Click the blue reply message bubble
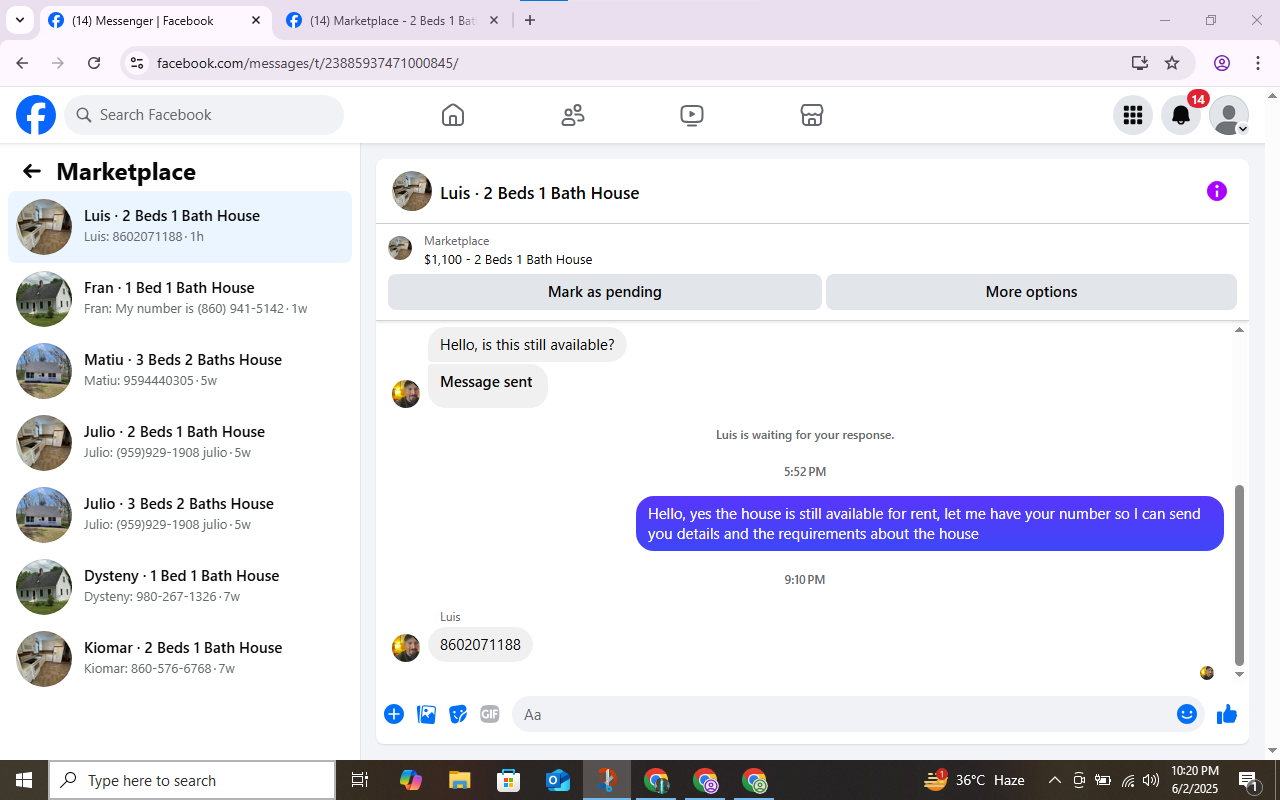 (x=930, y=524)
